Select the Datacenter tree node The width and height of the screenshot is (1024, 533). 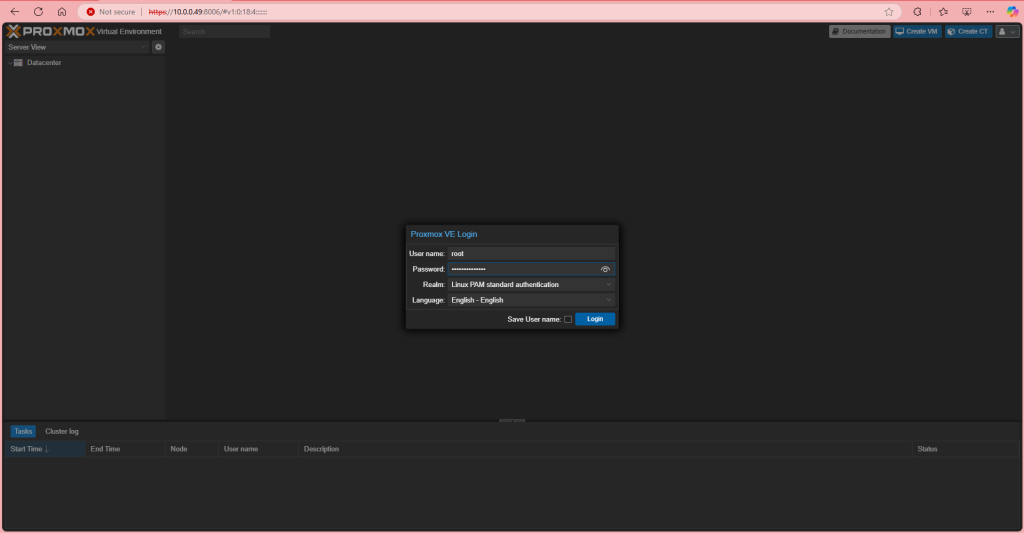[44, 63]
